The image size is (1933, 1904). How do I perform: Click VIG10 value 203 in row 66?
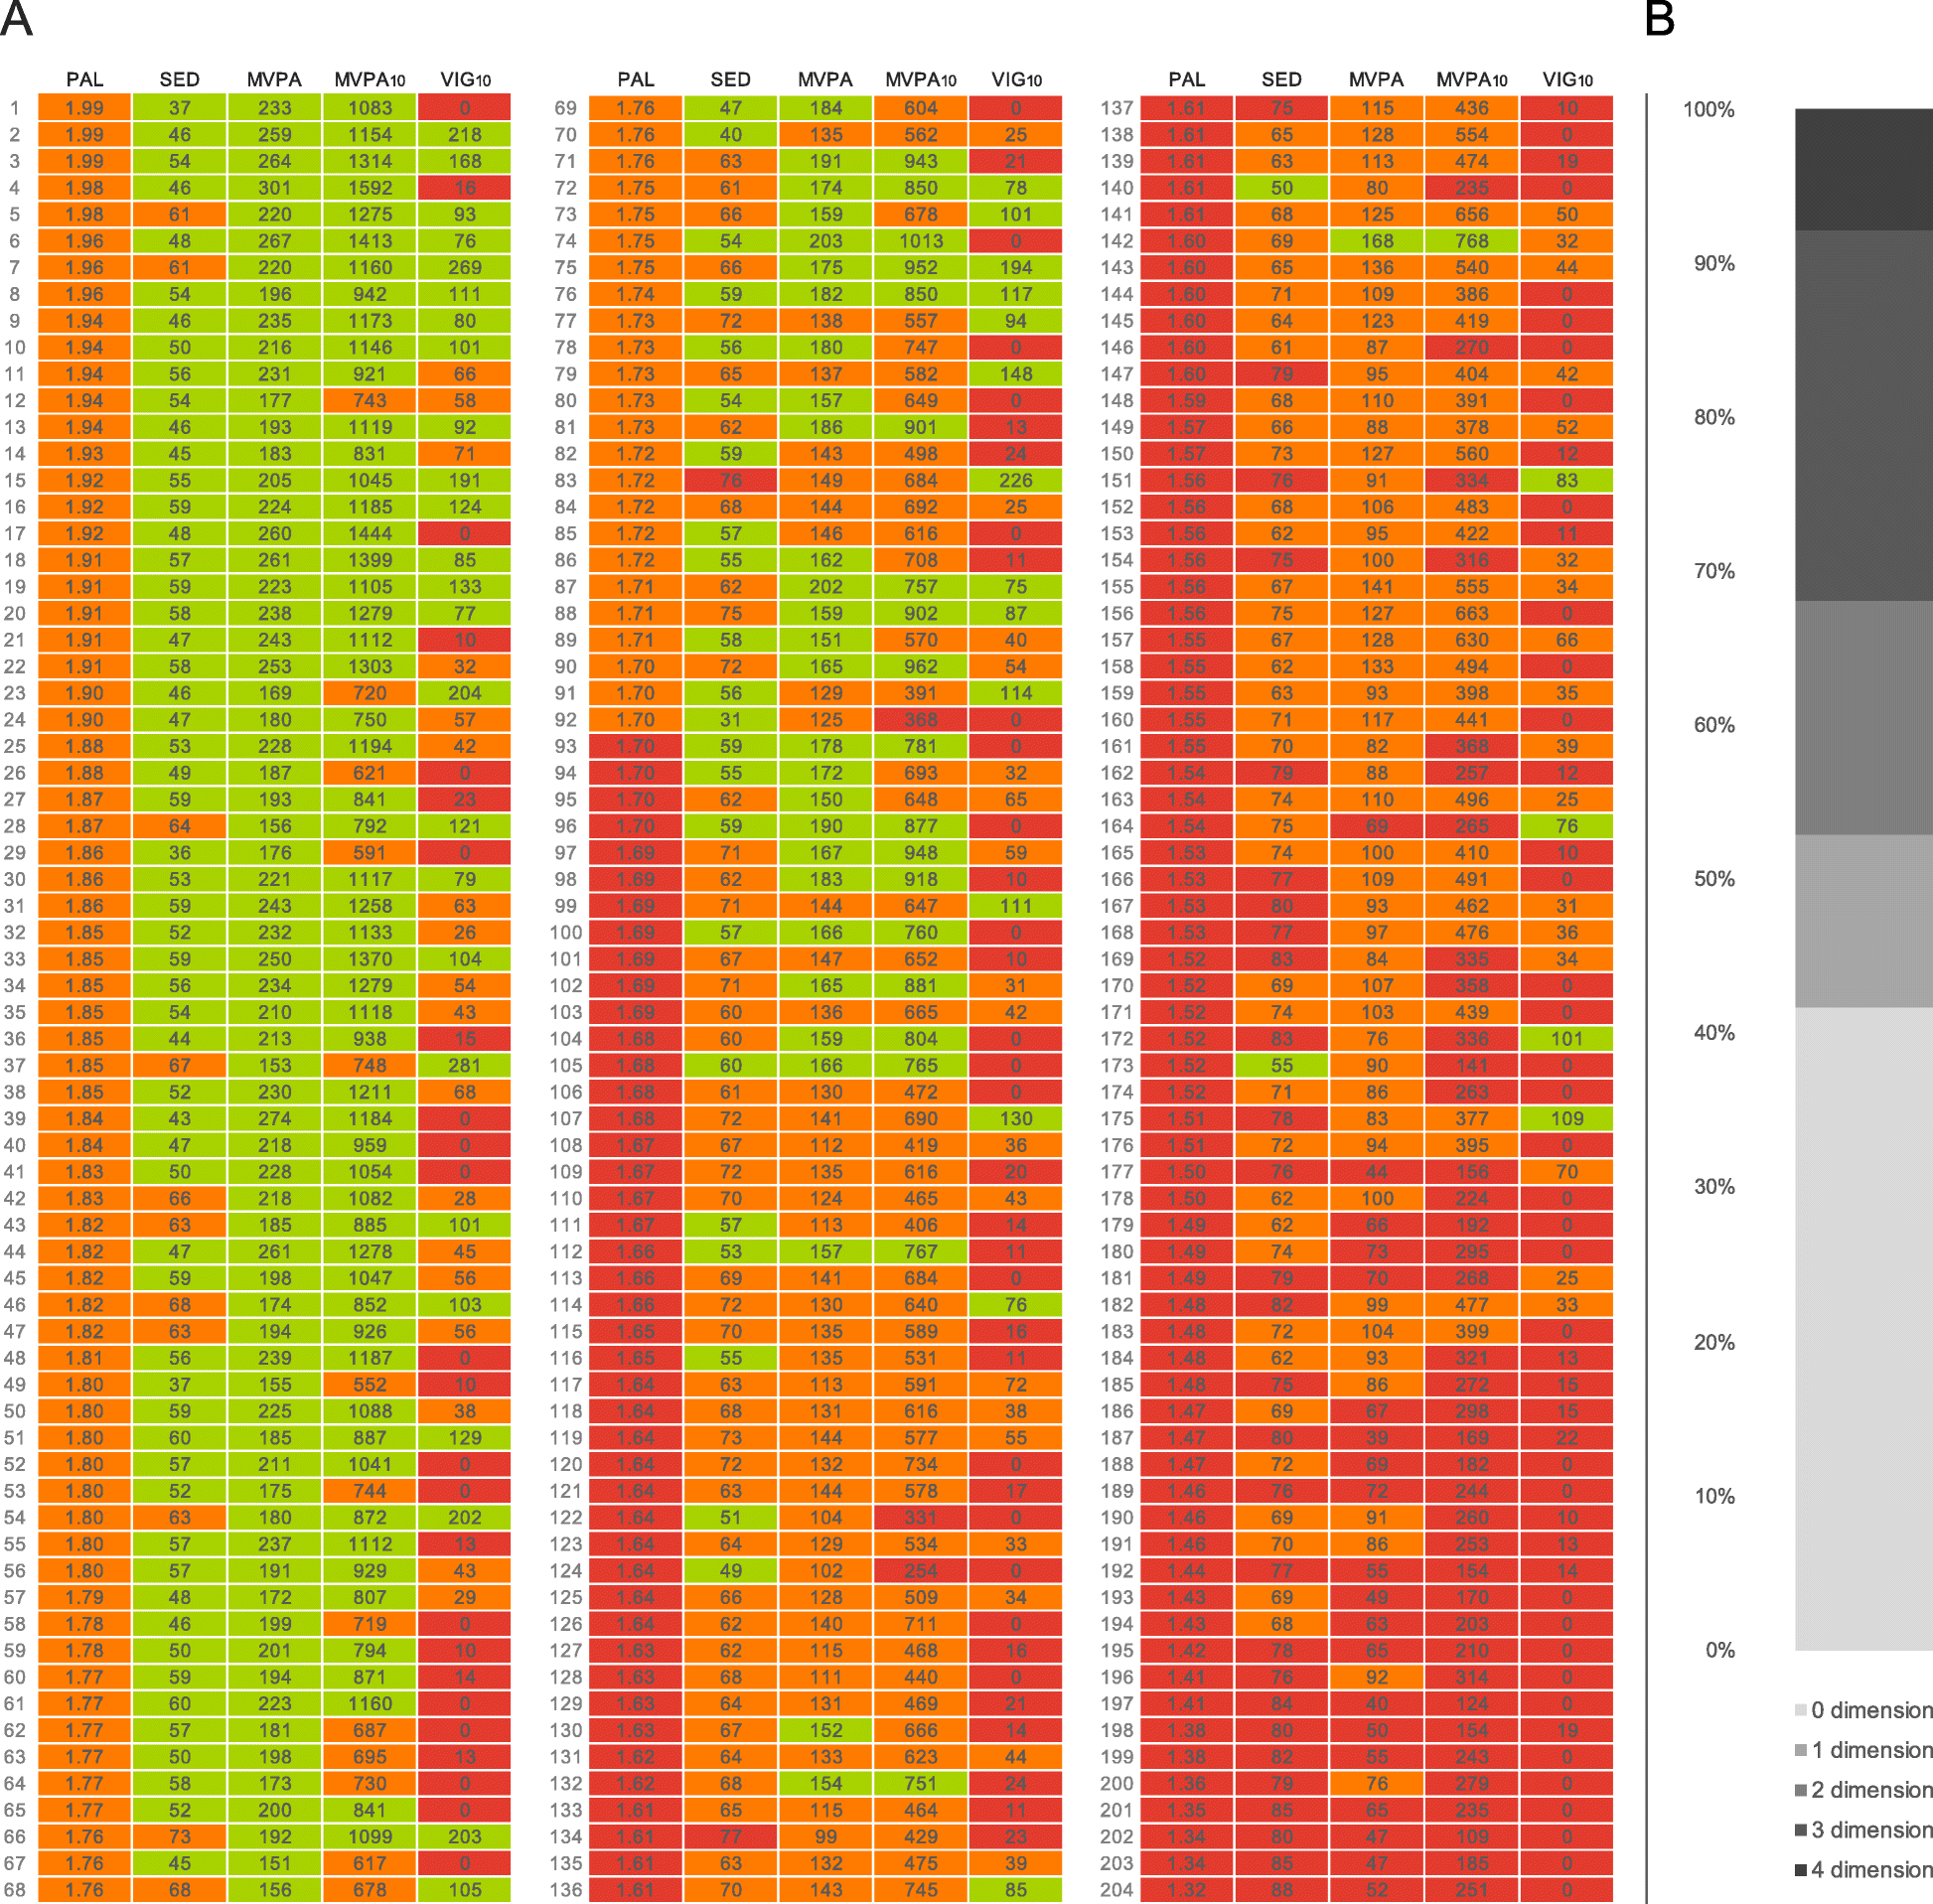point(465,1837)
